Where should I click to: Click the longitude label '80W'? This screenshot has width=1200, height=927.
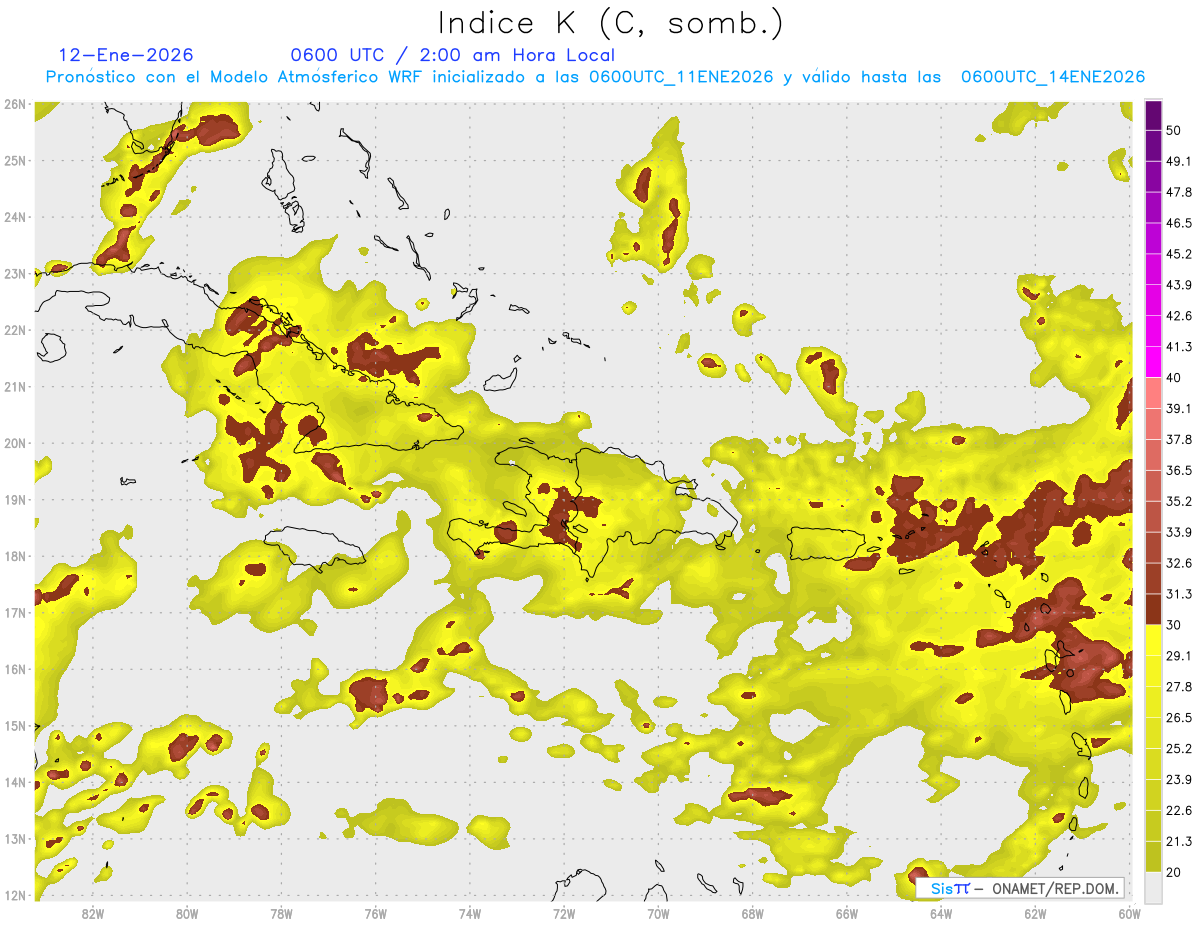click(187, 913)
